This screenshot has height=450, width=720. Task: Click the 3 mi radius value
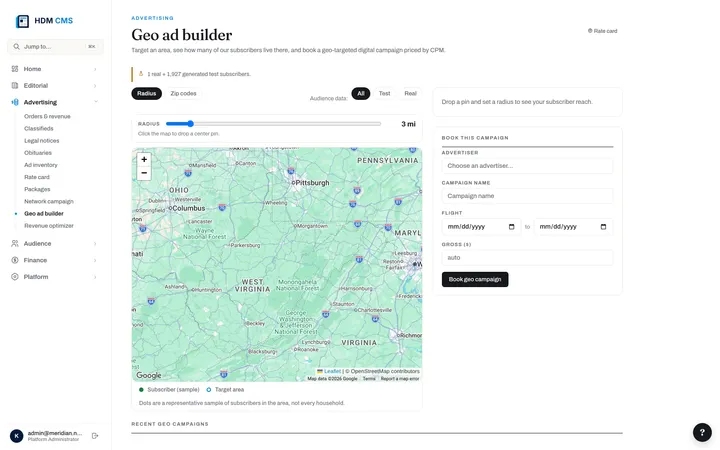tap(408, 124)
